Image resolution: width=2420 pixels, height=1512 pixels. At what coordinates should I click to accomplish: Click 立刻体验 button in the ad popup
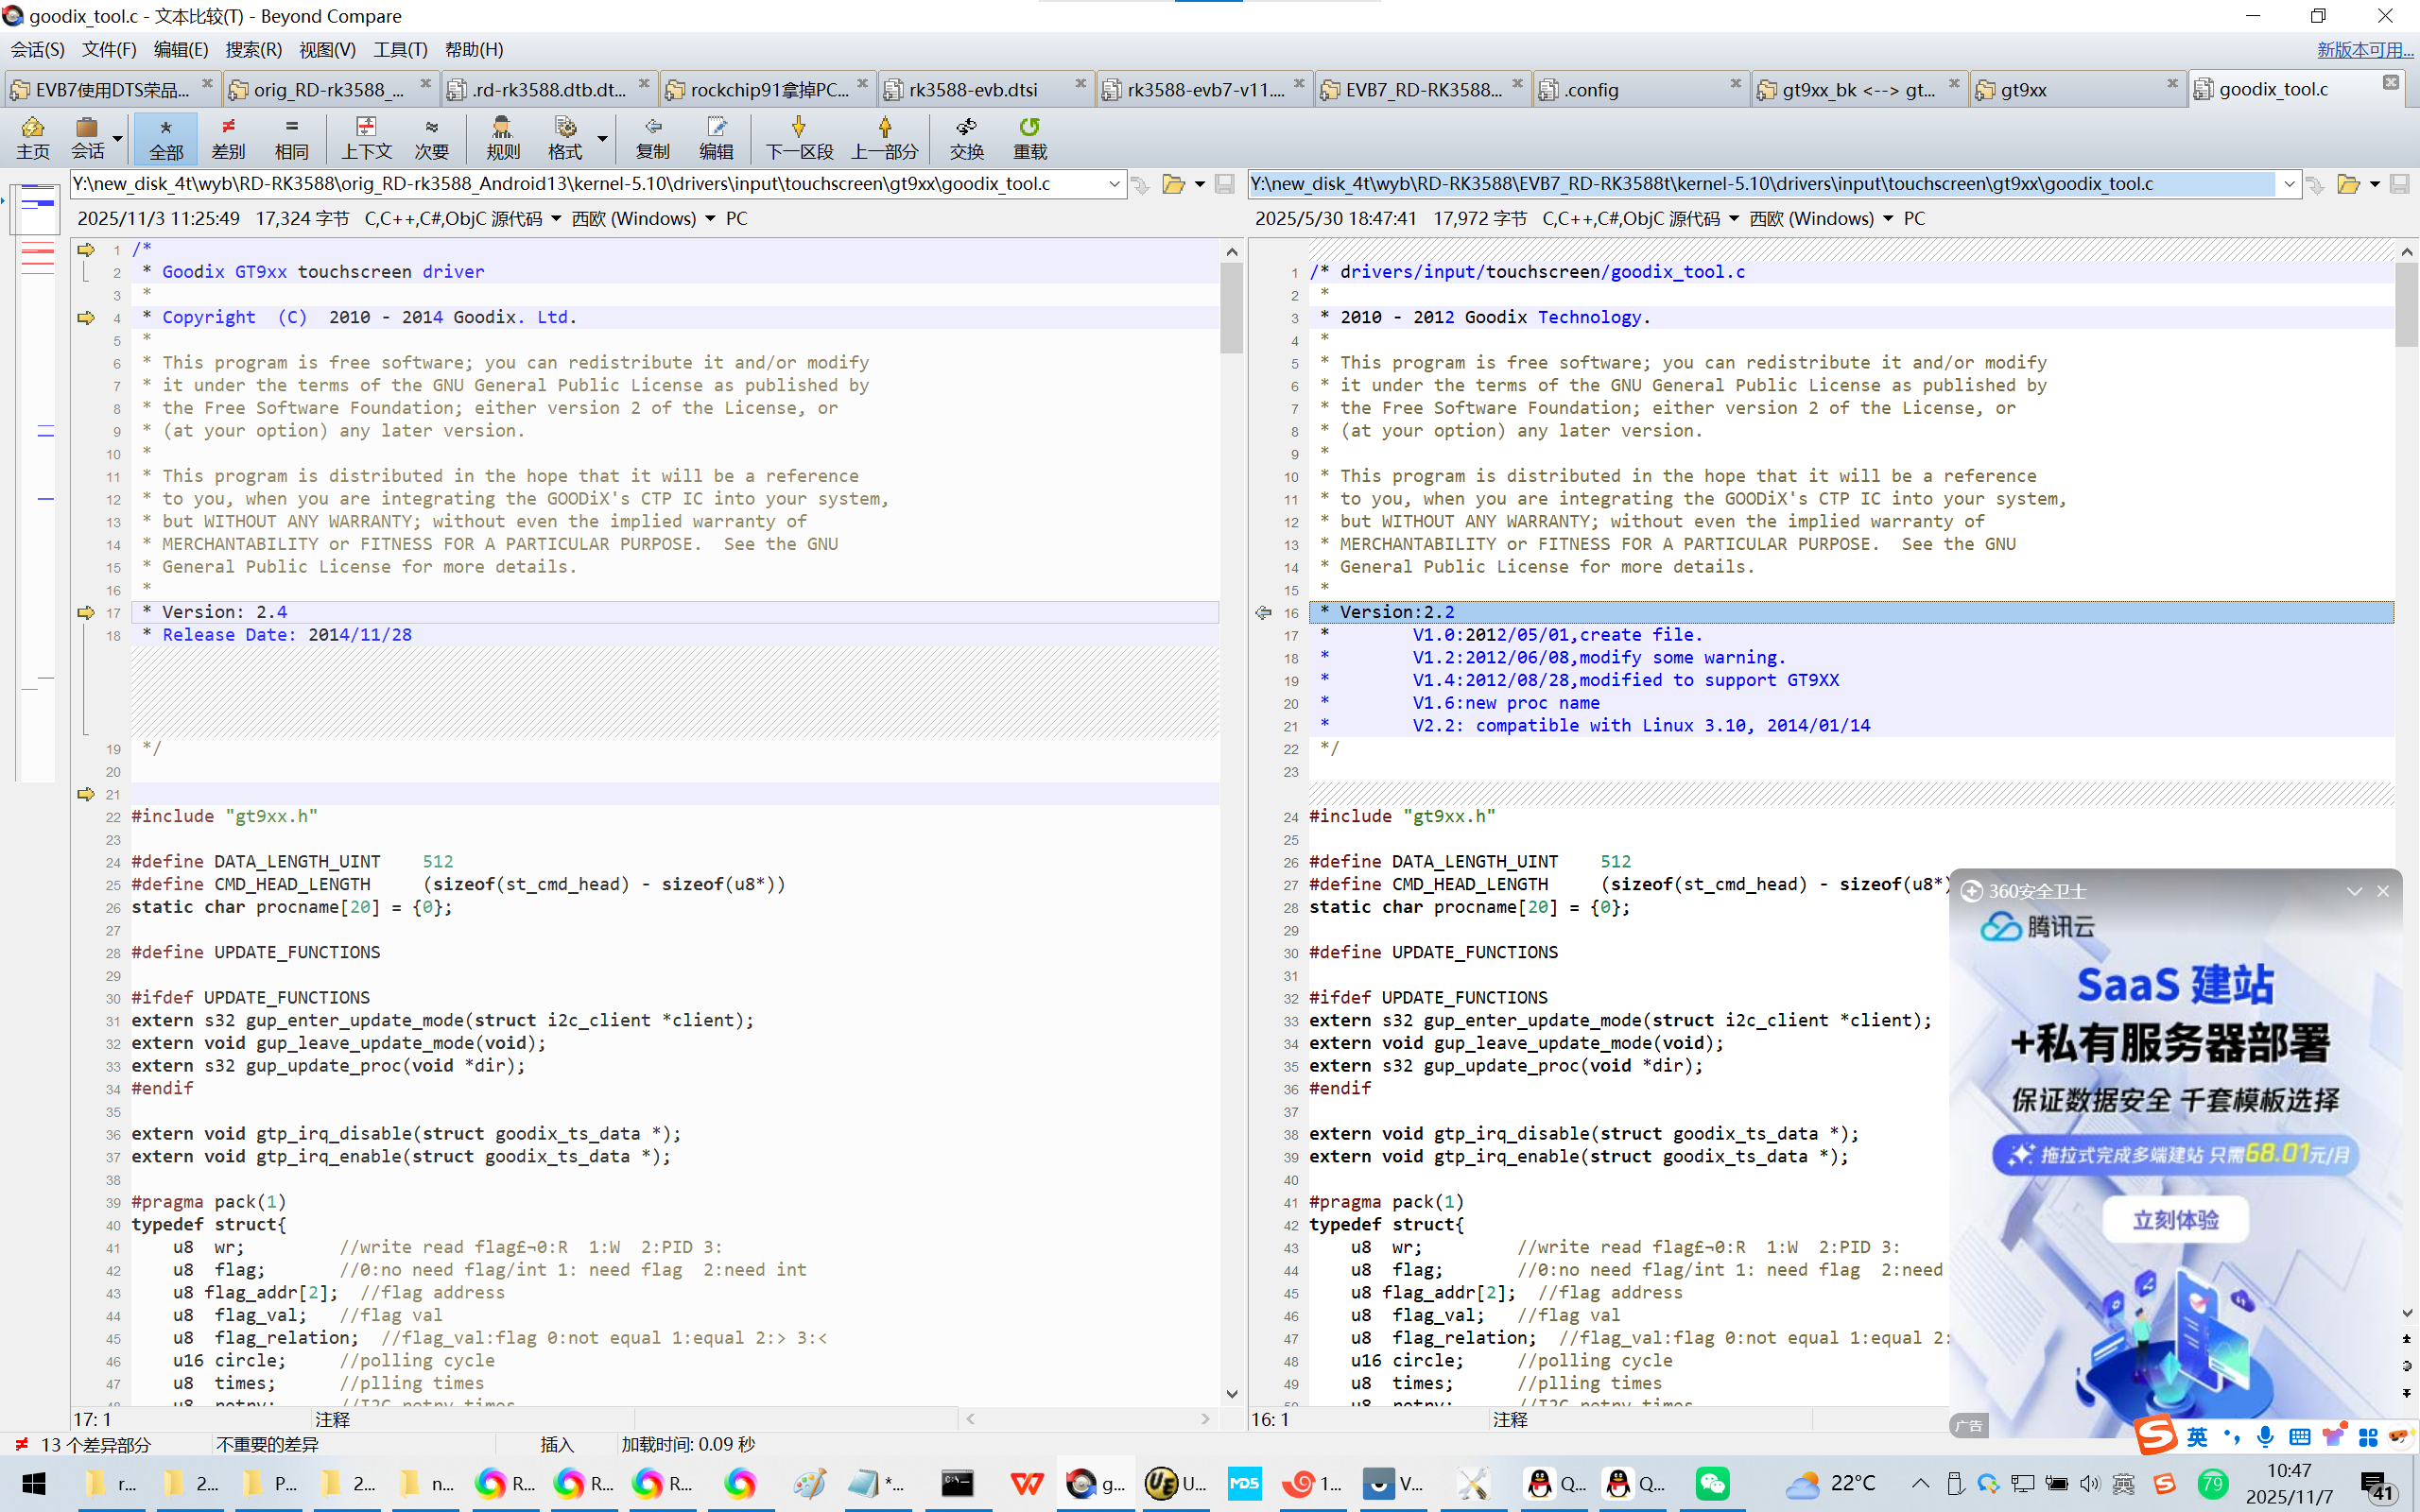2175,1219
